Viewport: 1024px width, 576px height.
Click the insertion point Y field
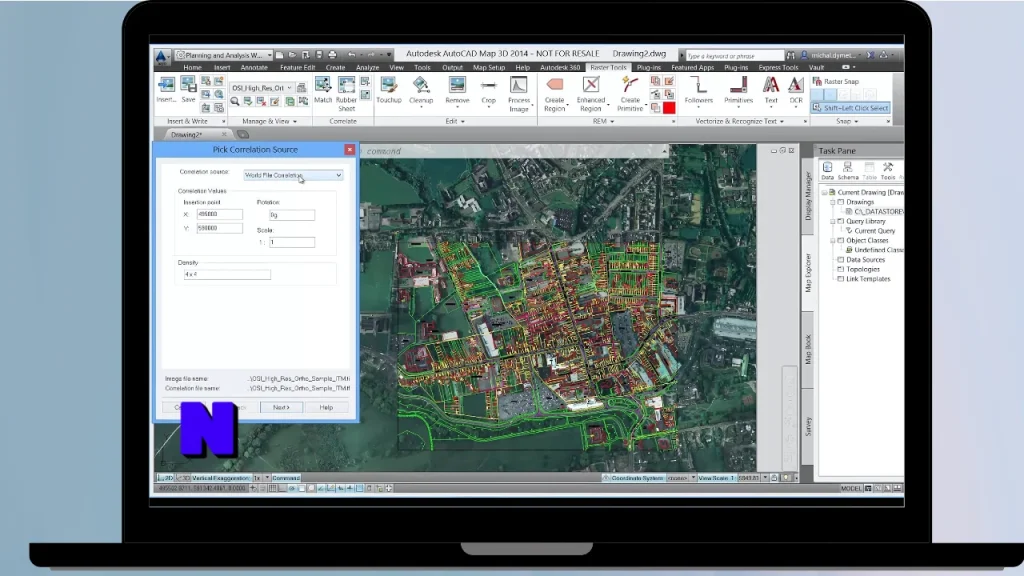point(219,228)
